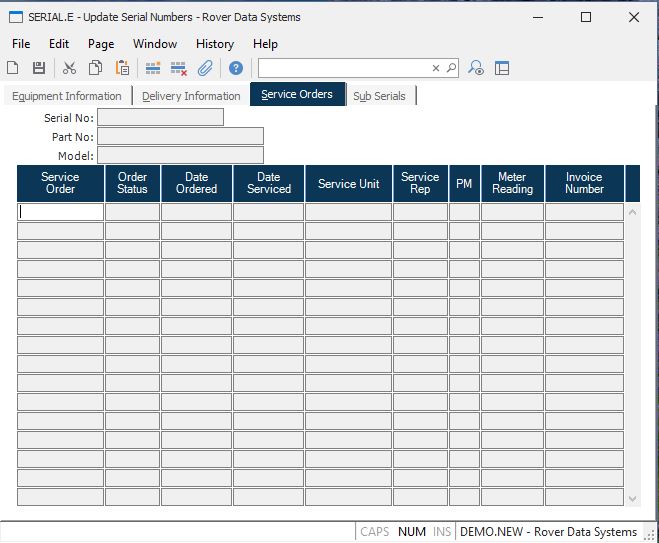Viewport: 659px width, 543px height.
Task: Click the Save disk icon
Action: tap(39, 68)
